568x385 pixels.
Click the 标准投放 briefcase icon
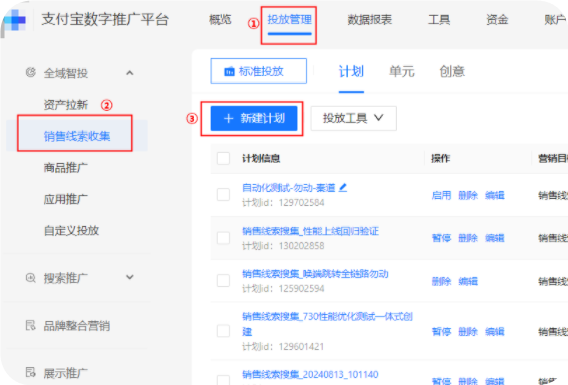(x=229, y=71)
